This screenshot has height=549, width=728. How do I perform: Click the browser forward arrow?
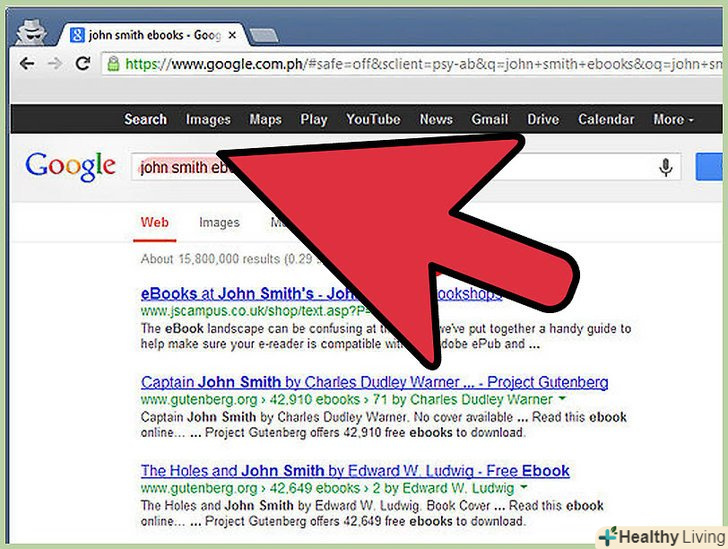coord(55,63)
